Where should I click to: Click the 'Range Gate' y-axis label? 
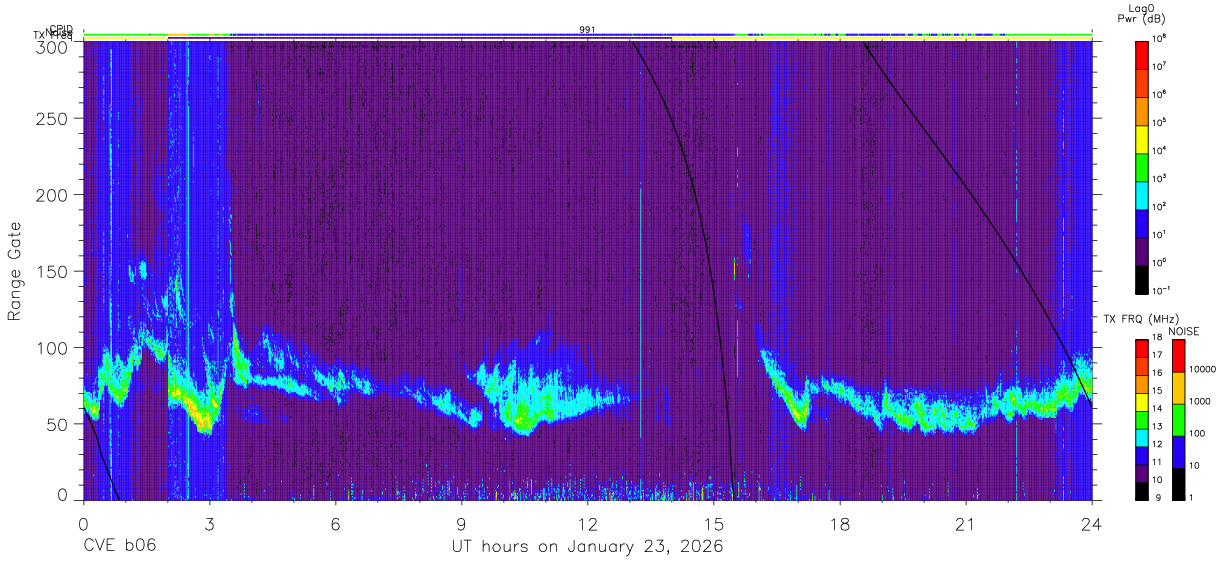(16, 271)
